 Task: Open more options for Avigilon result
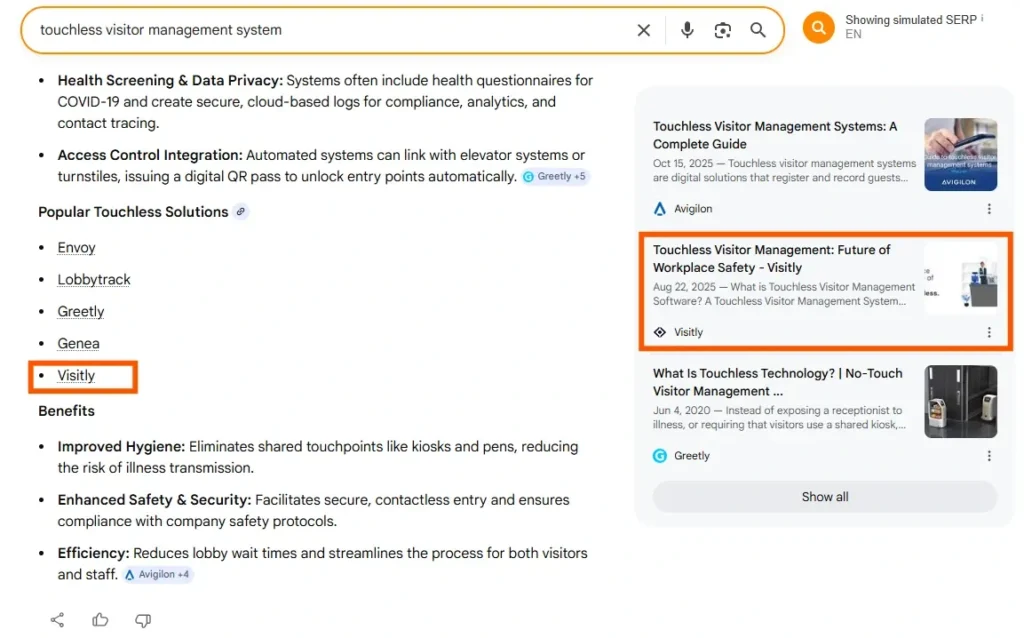click(989, 209)
